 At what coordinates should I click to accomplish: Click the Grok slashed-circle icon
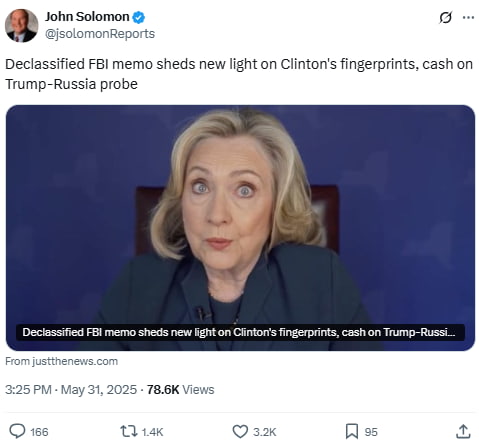(x=445, y=17)
